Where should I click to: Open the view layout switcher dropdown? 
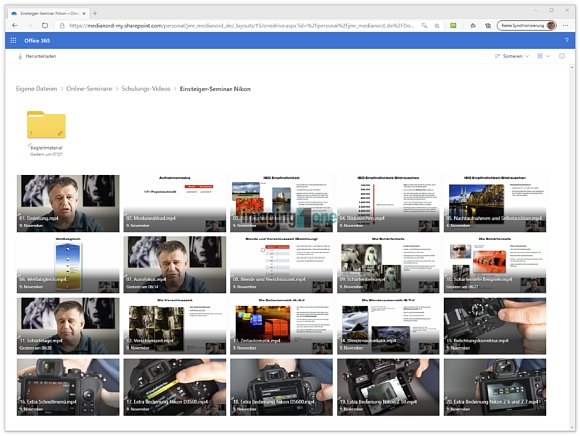pyautogui.click(x=543, y=56)
